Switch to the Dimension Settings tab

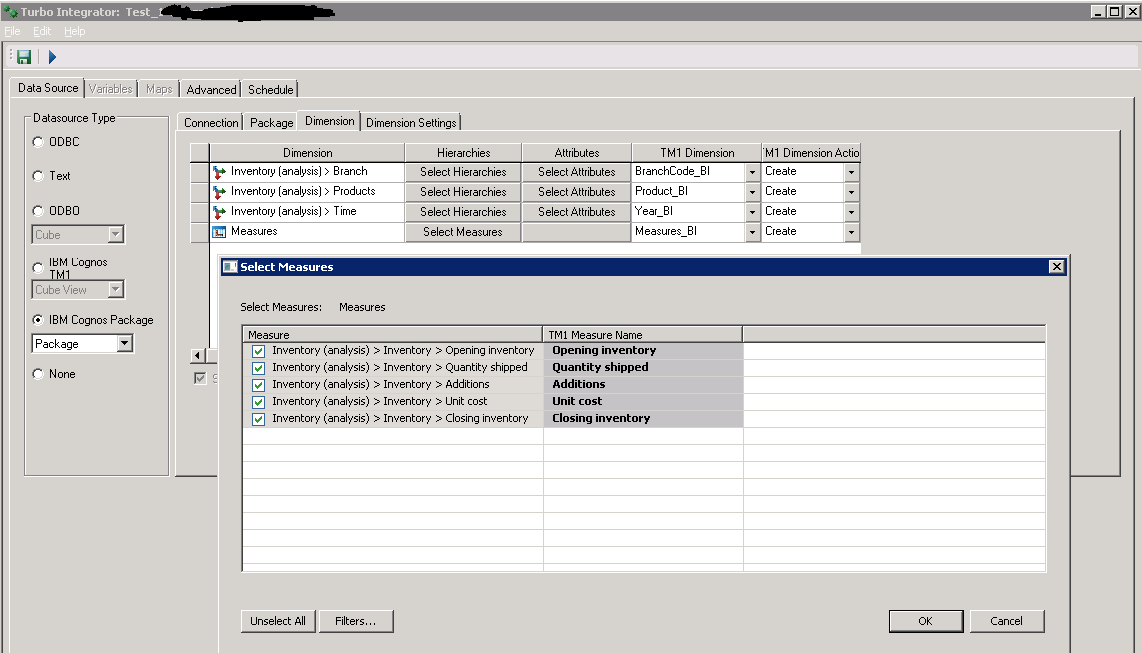411,123
